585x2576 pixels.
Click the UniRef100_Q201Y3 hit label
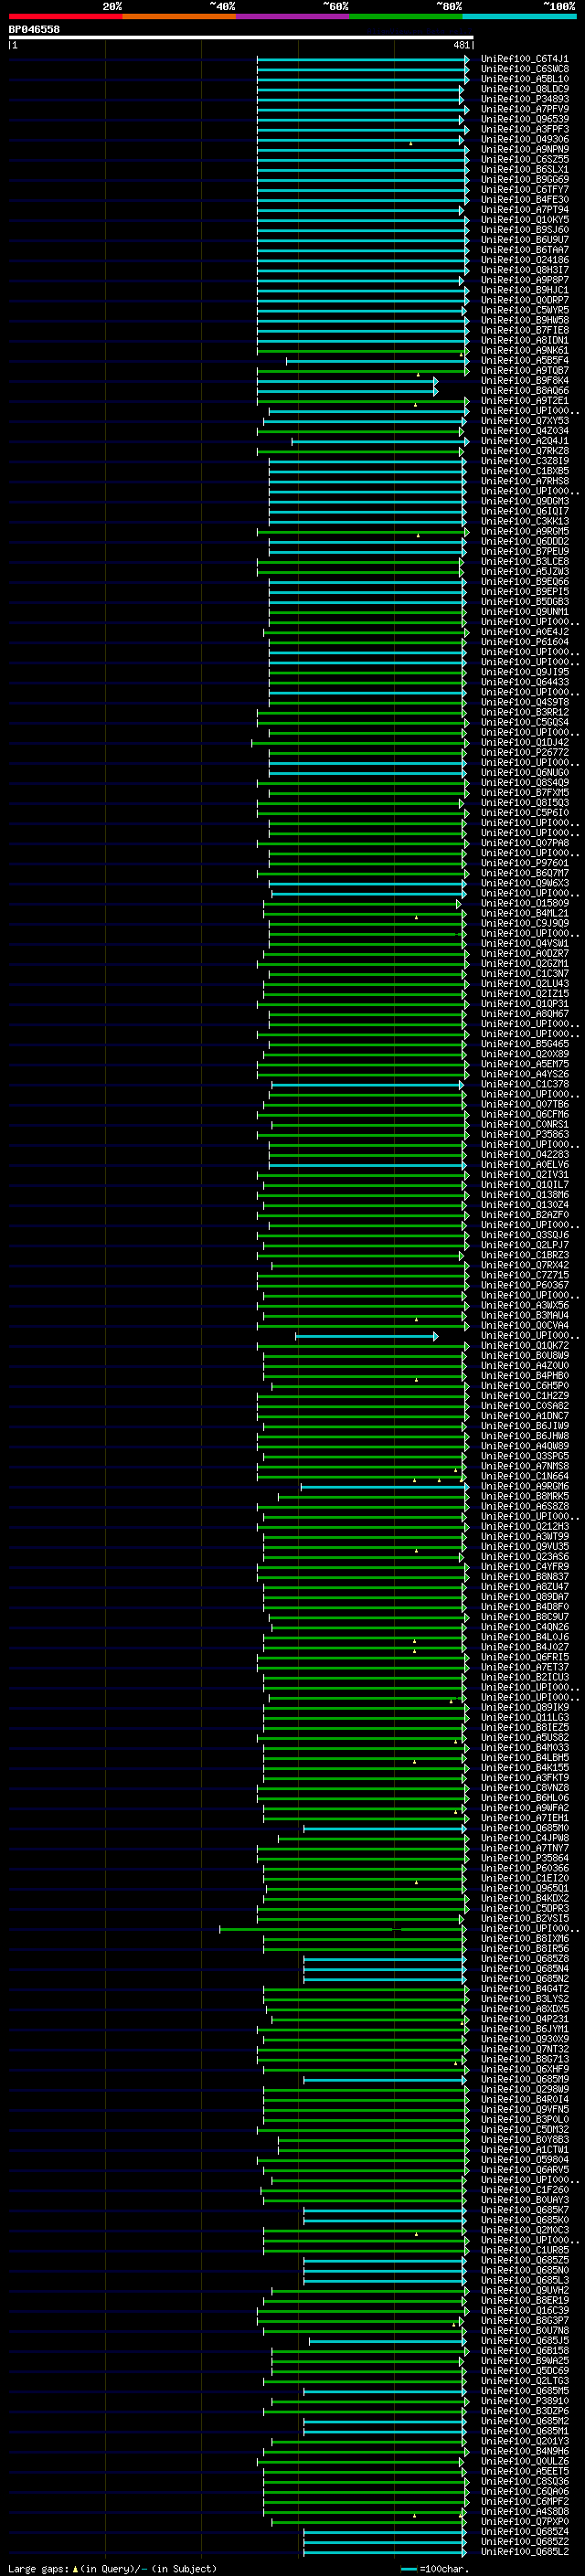coord(524,2441)
